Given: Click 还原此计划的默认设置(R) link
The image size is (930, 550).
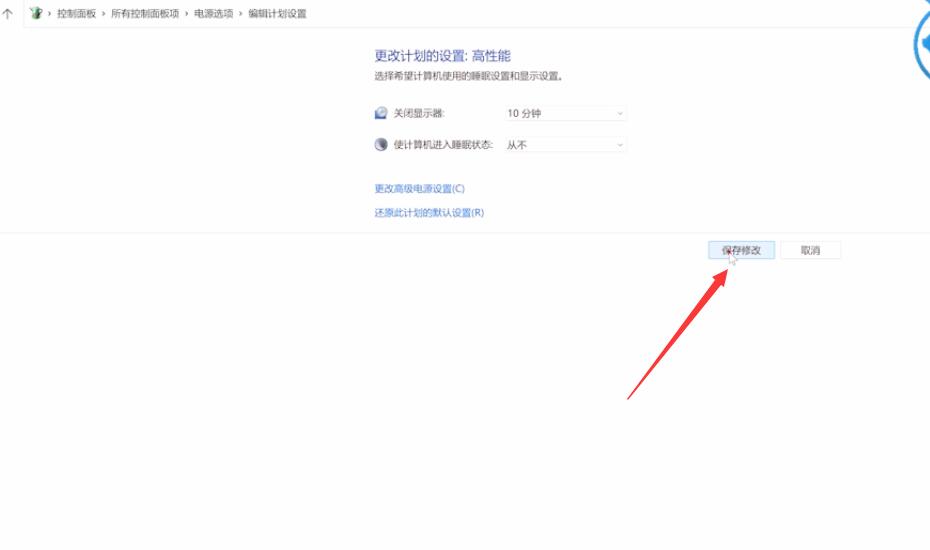Looking at the screenshot, I should coord(429,212).
